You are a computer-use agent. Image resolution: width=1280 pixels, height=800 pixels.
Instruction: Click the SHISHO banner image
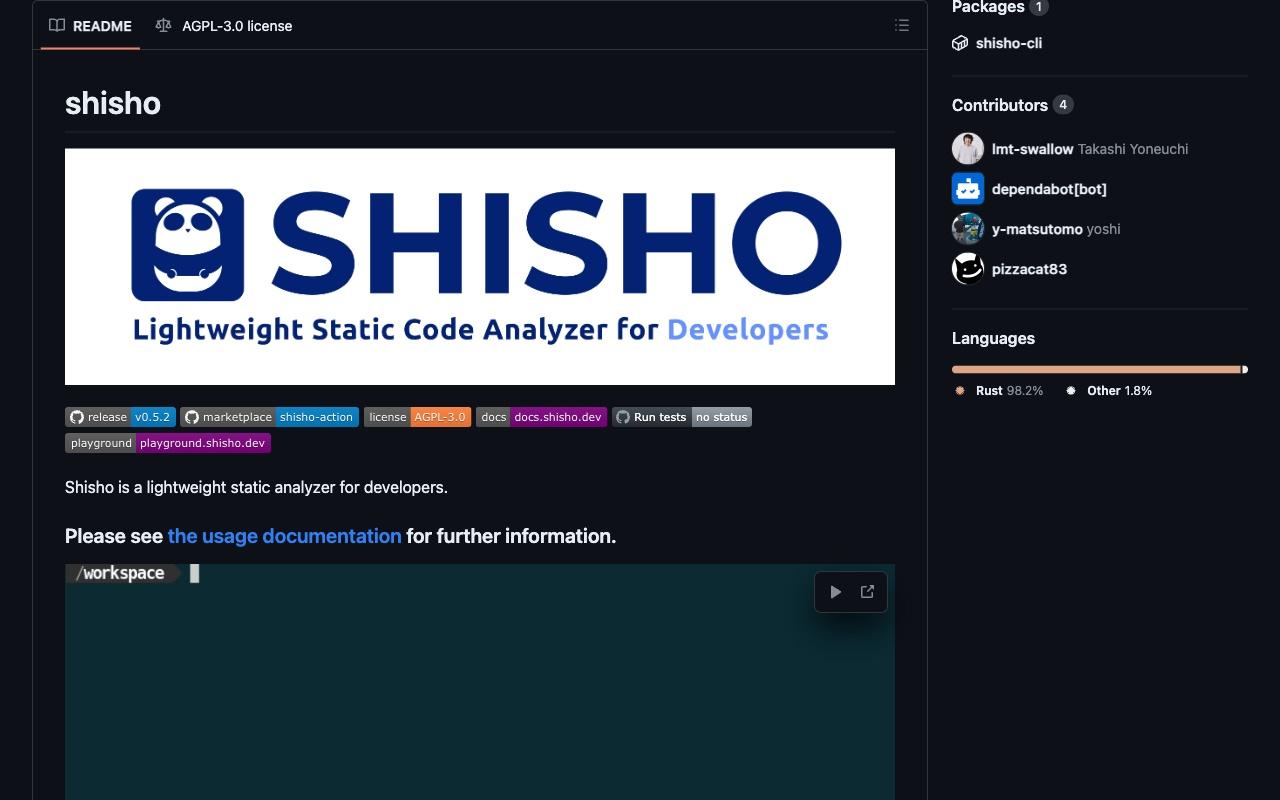pos(480,267)
